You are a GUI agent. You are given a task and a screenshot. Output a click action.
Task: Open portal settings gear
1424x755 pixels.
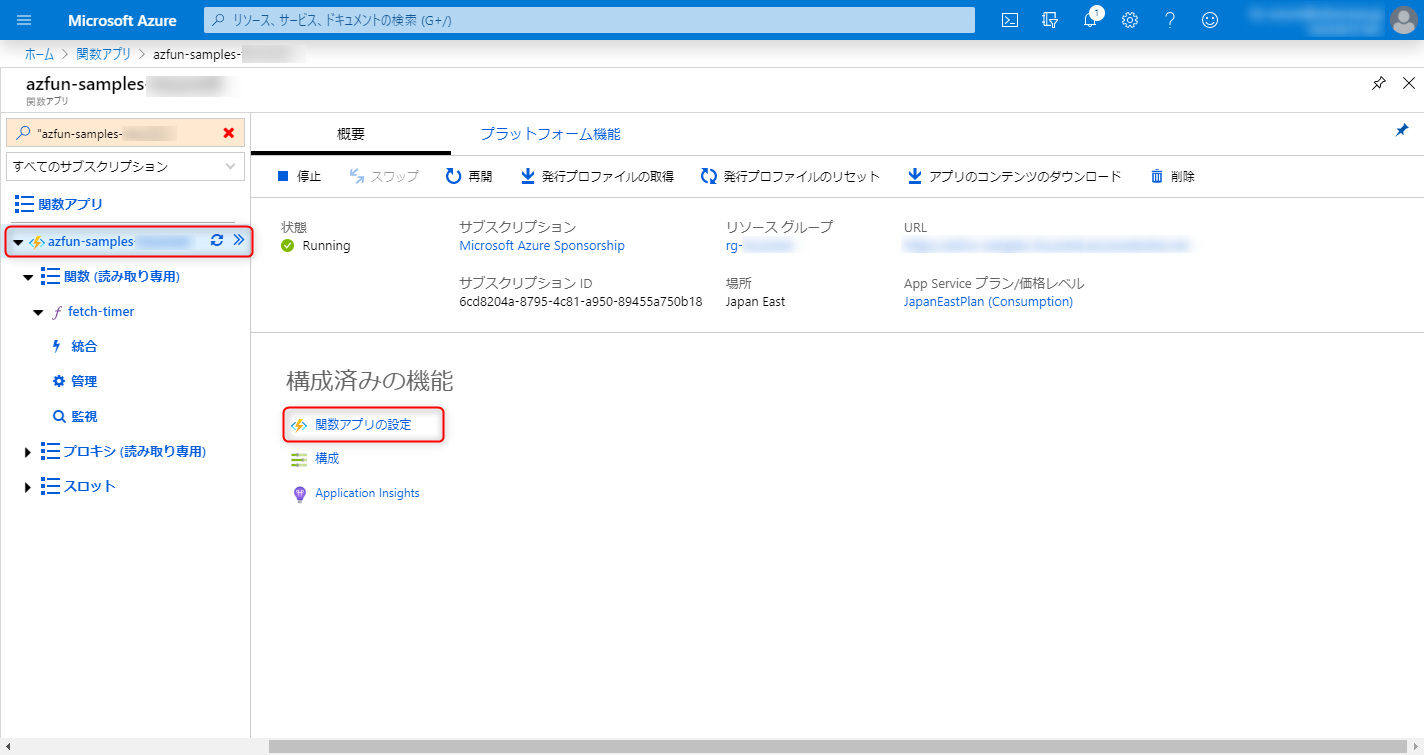point(1130,20)
